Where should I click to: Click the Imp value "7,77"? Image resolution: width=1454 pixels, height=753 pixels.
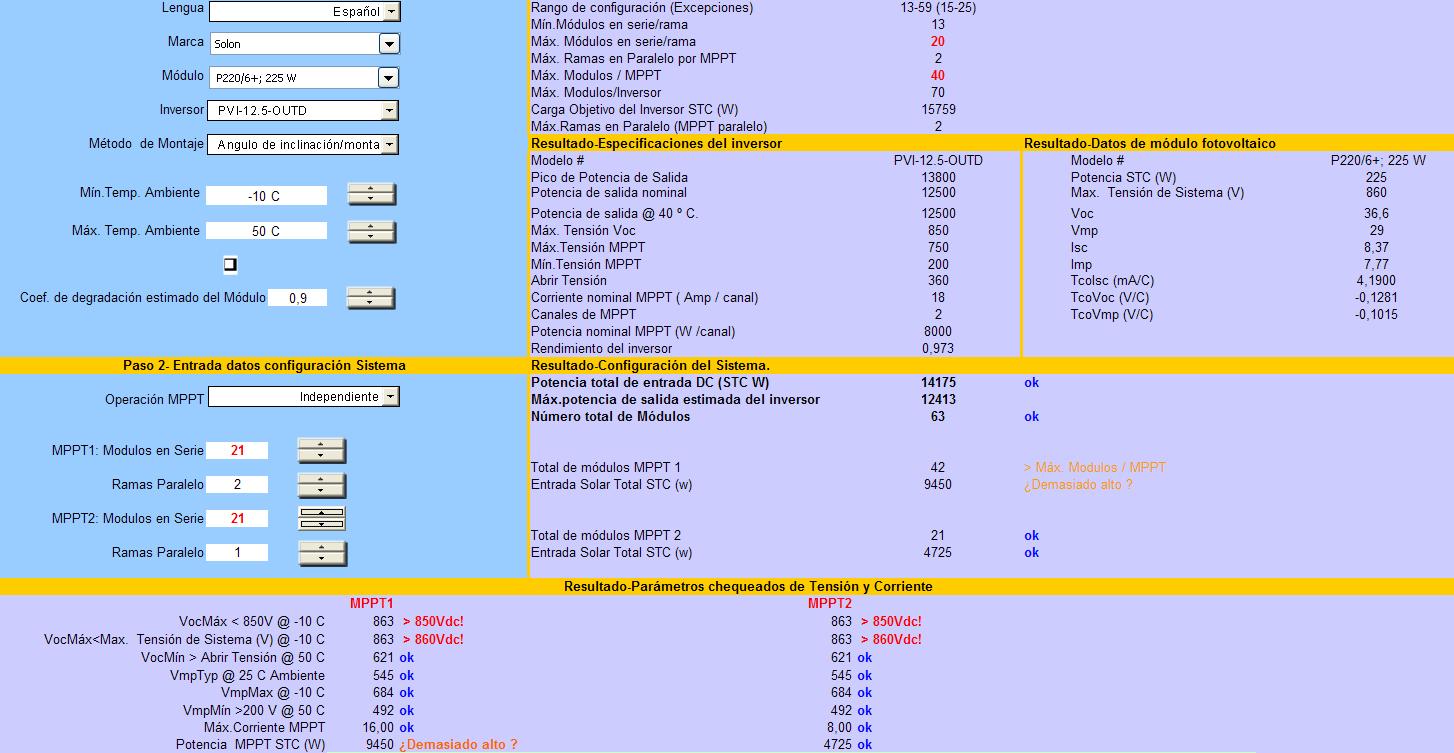pos(1376,265)
